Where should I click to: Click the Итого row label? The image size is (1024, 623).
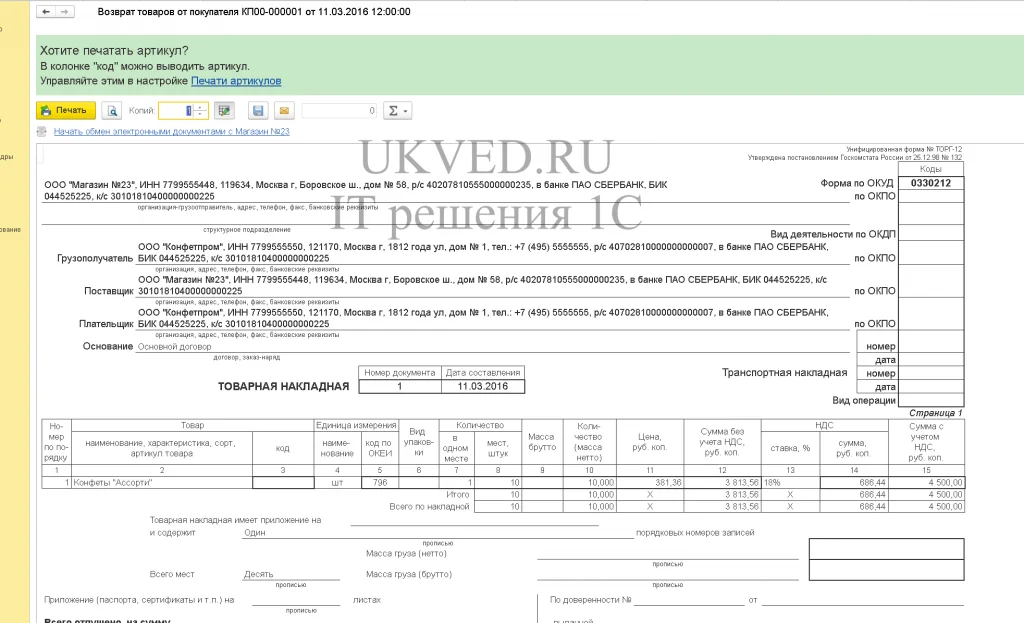[457, 494]
